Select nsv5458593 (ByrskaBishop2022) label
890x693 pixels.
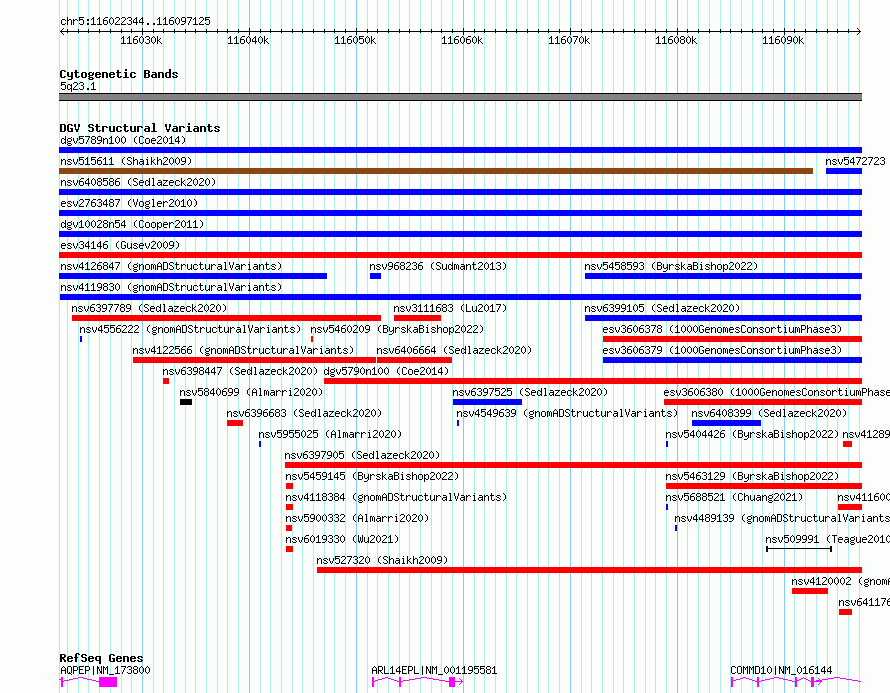(671, 266)
